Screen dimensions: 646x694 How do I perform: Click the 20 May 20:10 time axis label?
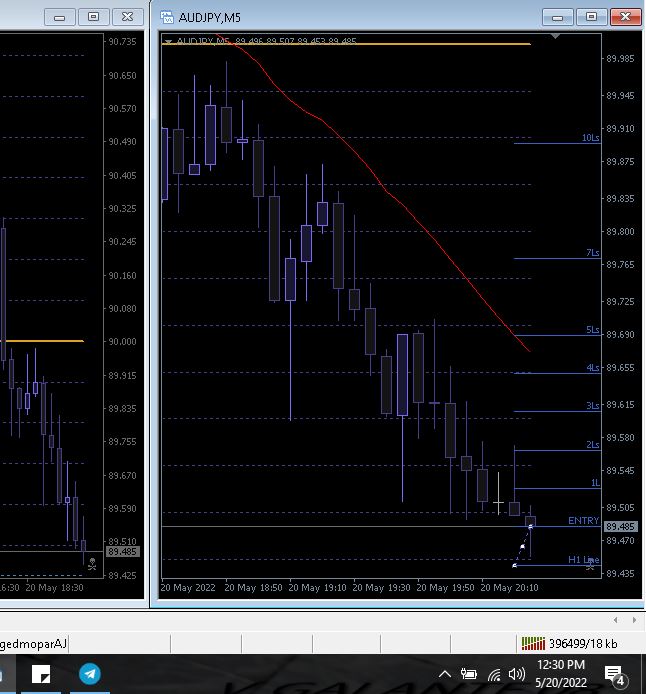point(509,588)
